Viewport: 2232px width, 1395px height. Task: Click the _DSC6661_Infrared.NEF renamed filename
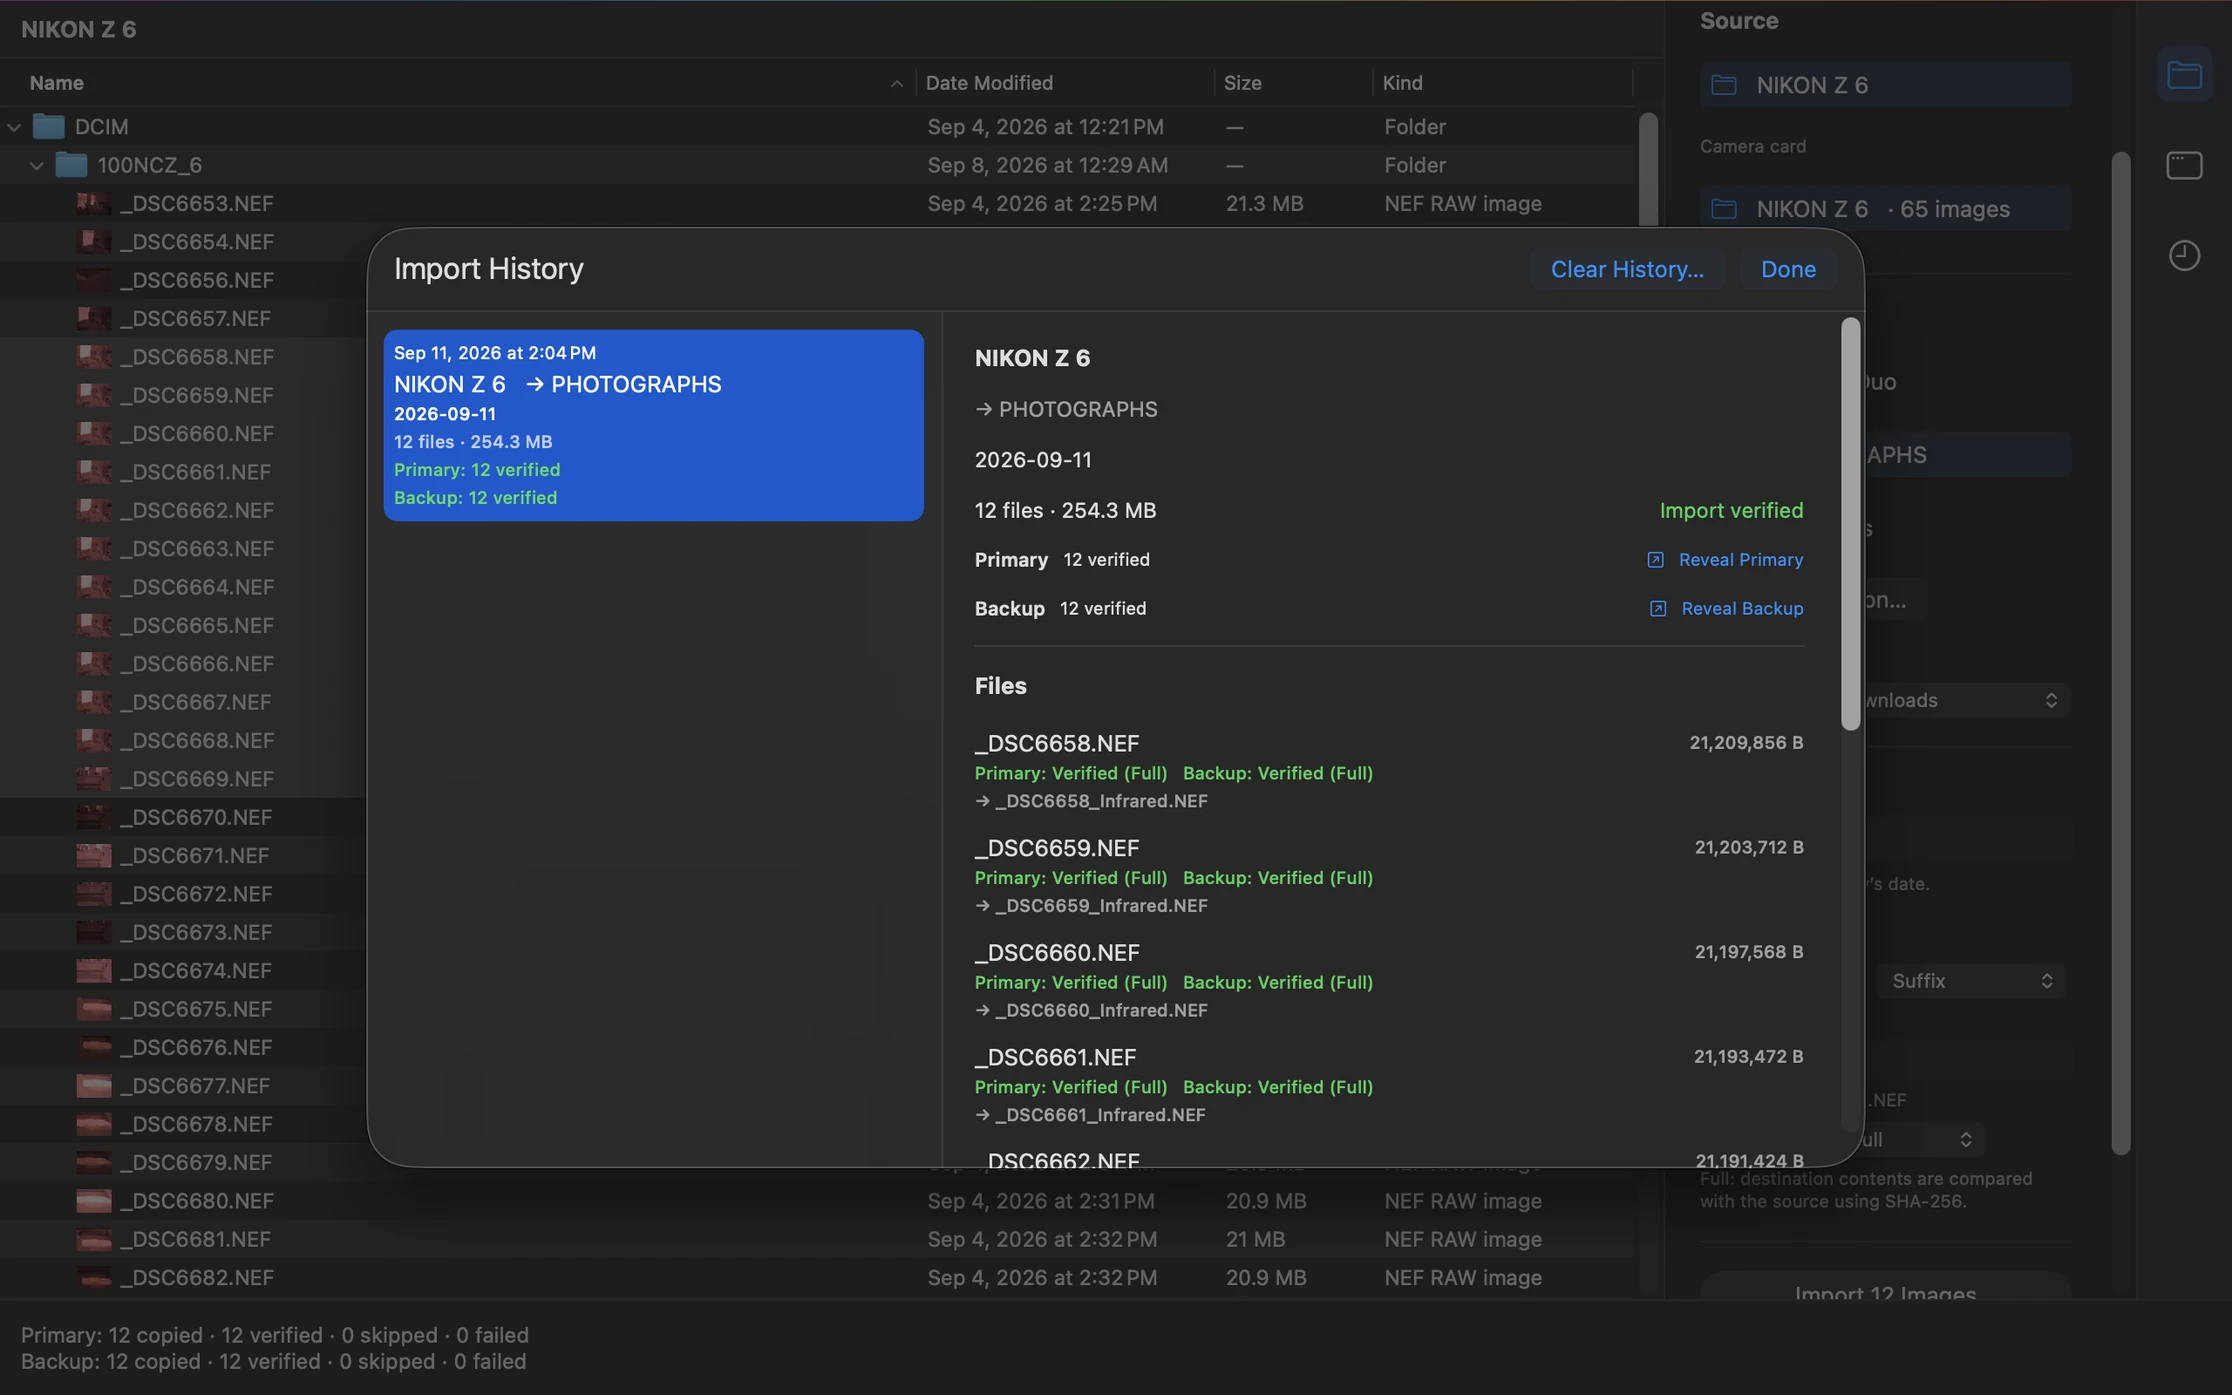point(1100,1115)
